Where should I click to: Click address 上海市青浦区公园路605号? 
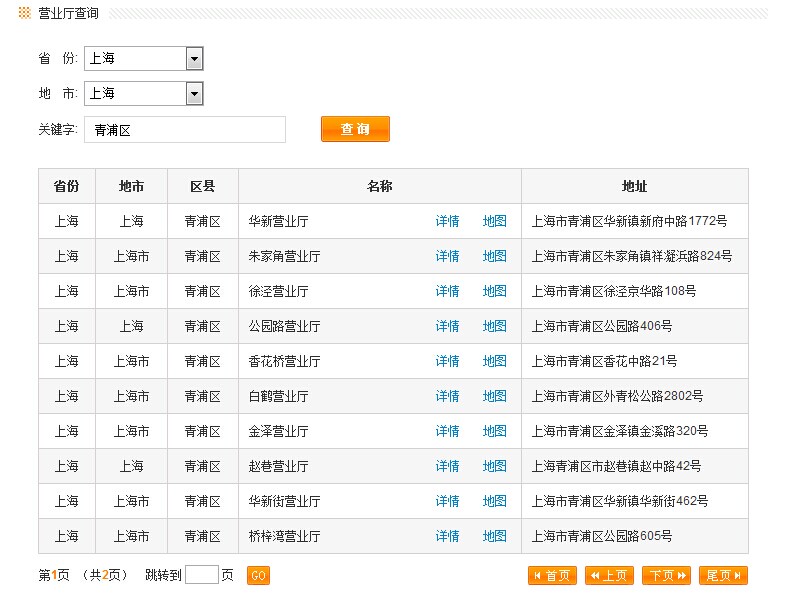tap(602, 536)
